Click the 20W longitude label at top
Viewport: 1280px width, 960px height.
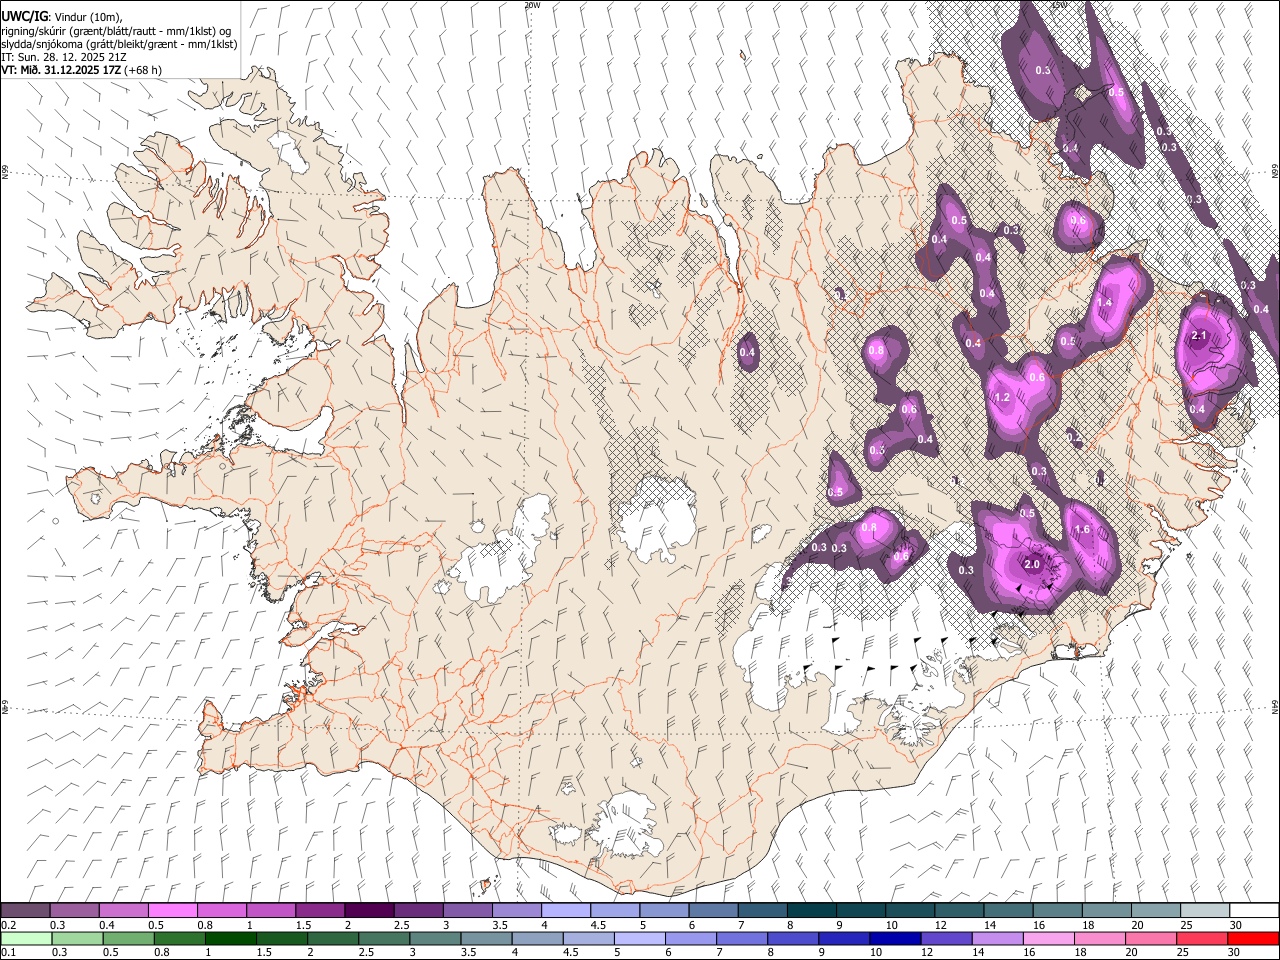[532, 5]
